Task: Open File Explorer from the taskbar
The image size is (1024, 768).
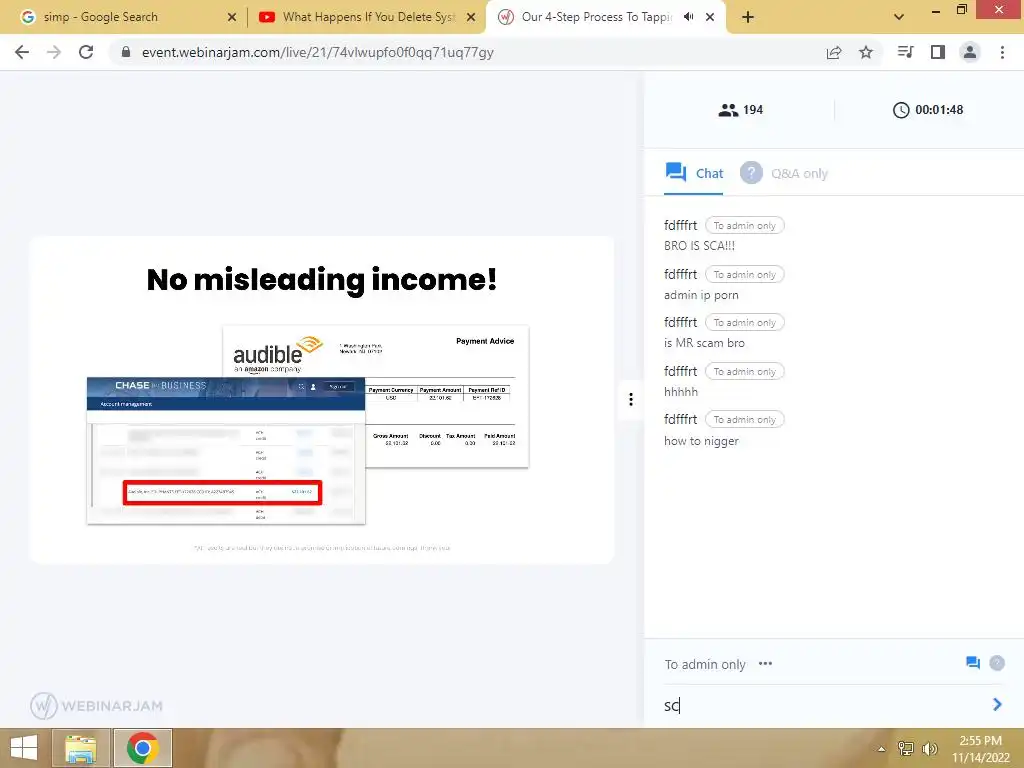Action: tap(81, 748)
